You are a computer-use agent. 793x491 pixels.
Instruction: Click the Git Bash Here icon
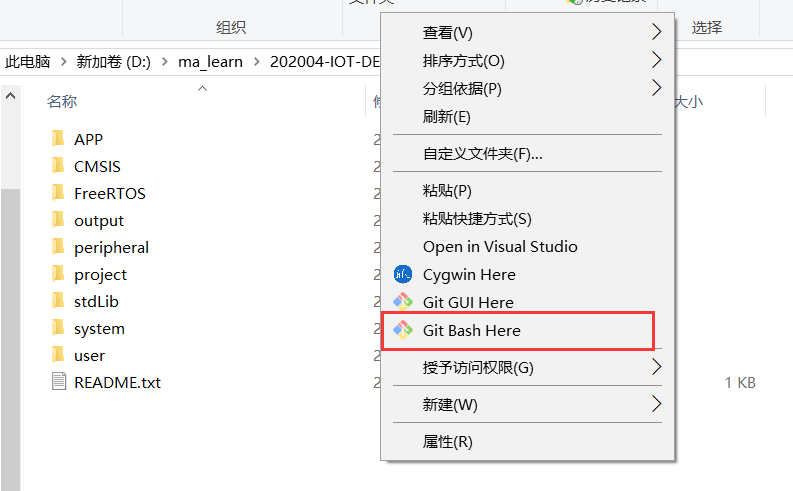point(403,330)
